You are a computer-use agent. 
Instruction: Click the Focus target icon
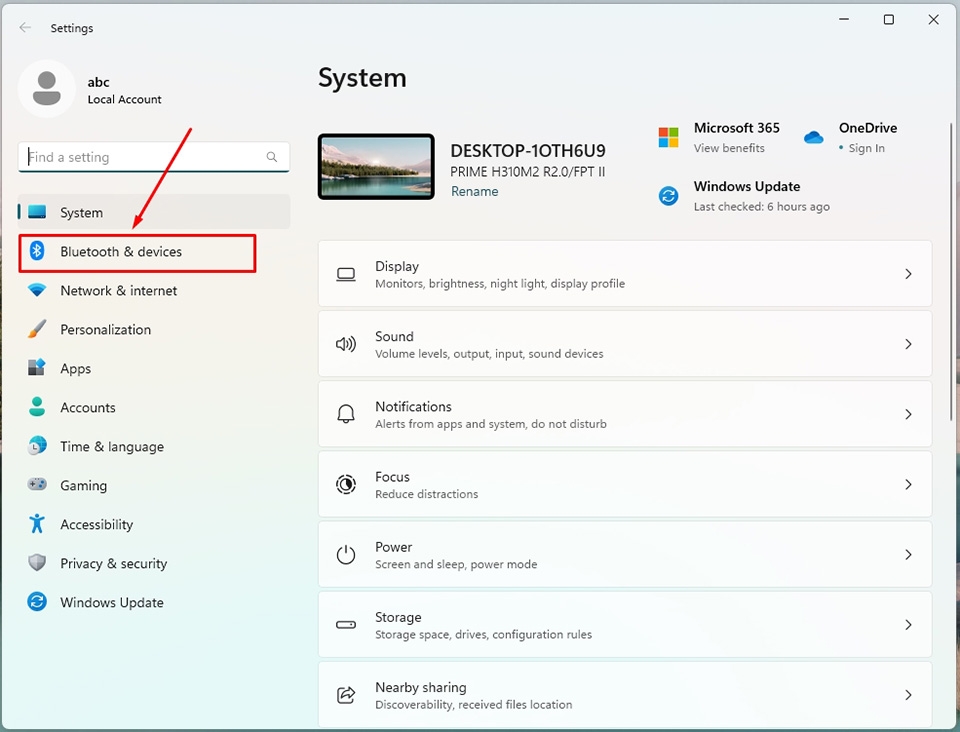tap(346, 484)
